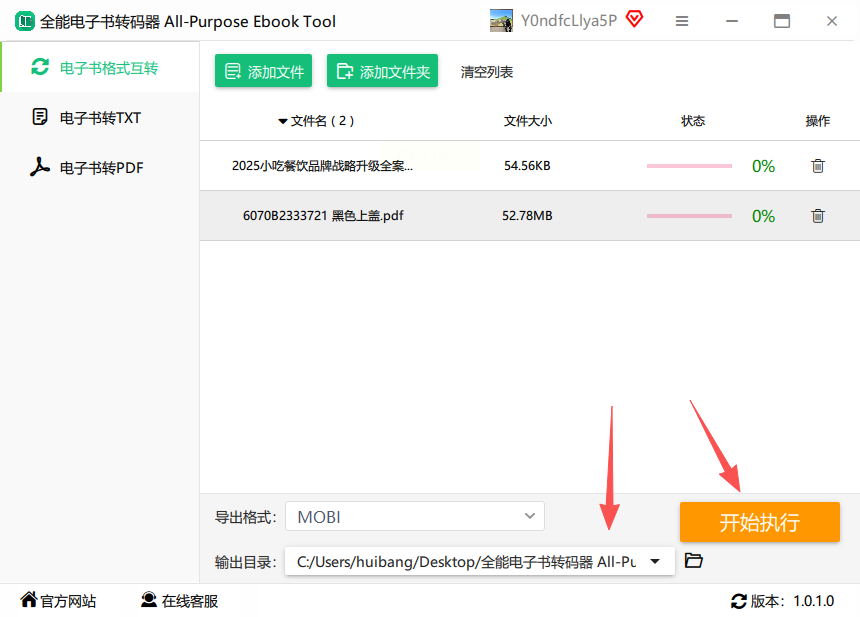Browse output folder with folder icon
The width and height of the screenshot is (860, 617).
coord(694,561)
